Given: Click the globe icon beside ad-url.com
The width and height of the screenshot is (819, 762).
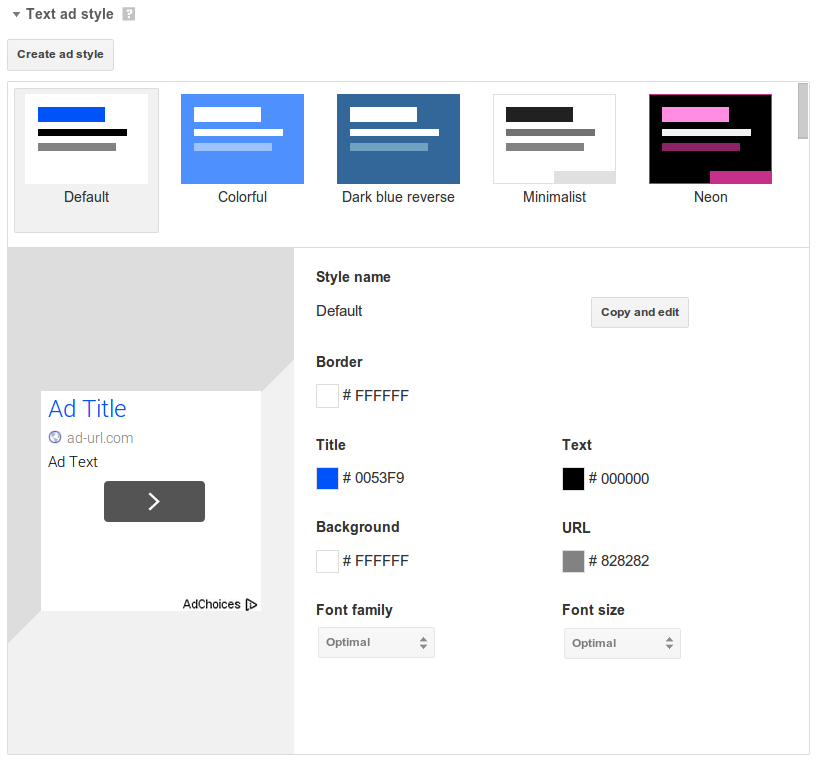Looking at the screenshot, I should point(55,438).
